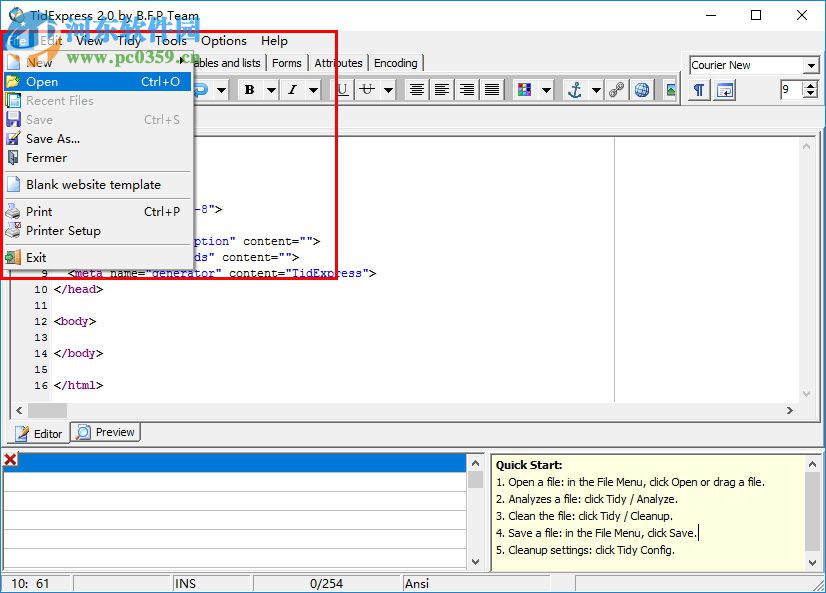Image resolution: width=826 pixels, height=593 pixels.
Task: Click Blank website template menu entry
Action: (93, 185)
